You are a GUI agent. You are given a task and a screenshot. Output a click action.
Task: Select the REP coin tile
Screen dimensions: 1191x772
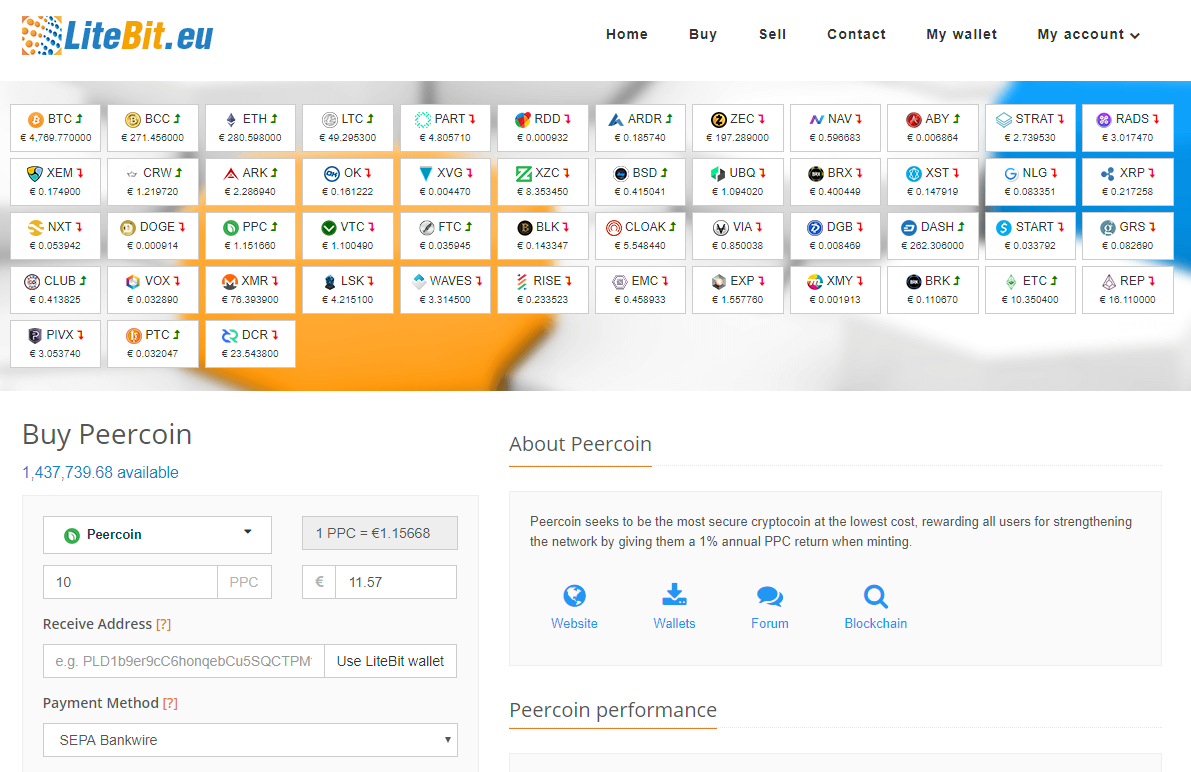[x=1128, y=290]
